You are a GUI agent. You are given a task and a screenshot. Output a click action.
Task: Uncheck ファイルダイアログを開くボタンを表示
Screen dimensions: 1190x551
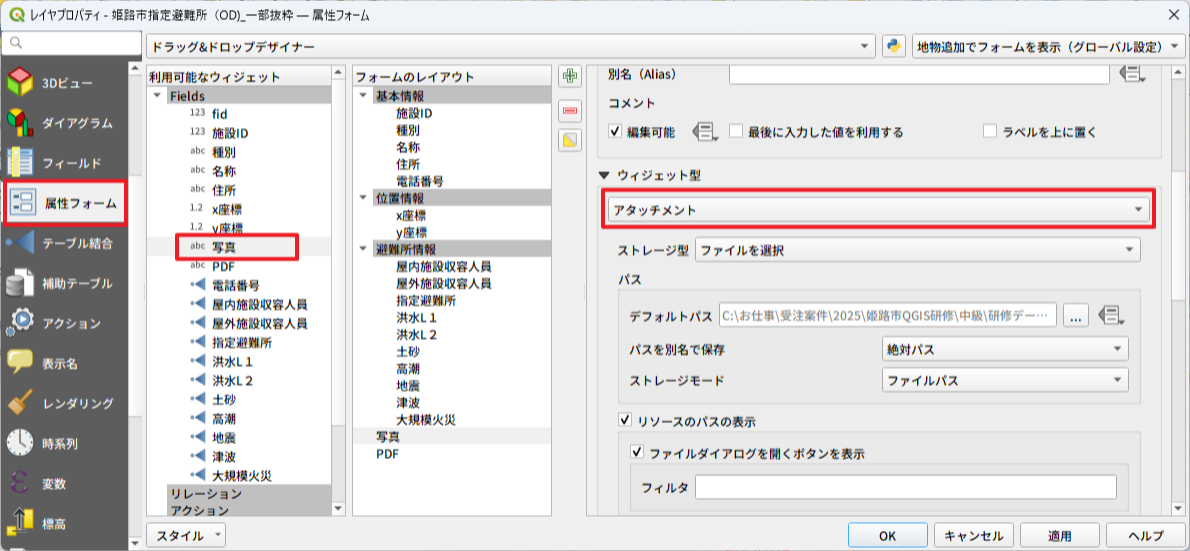tap(637, 453)
